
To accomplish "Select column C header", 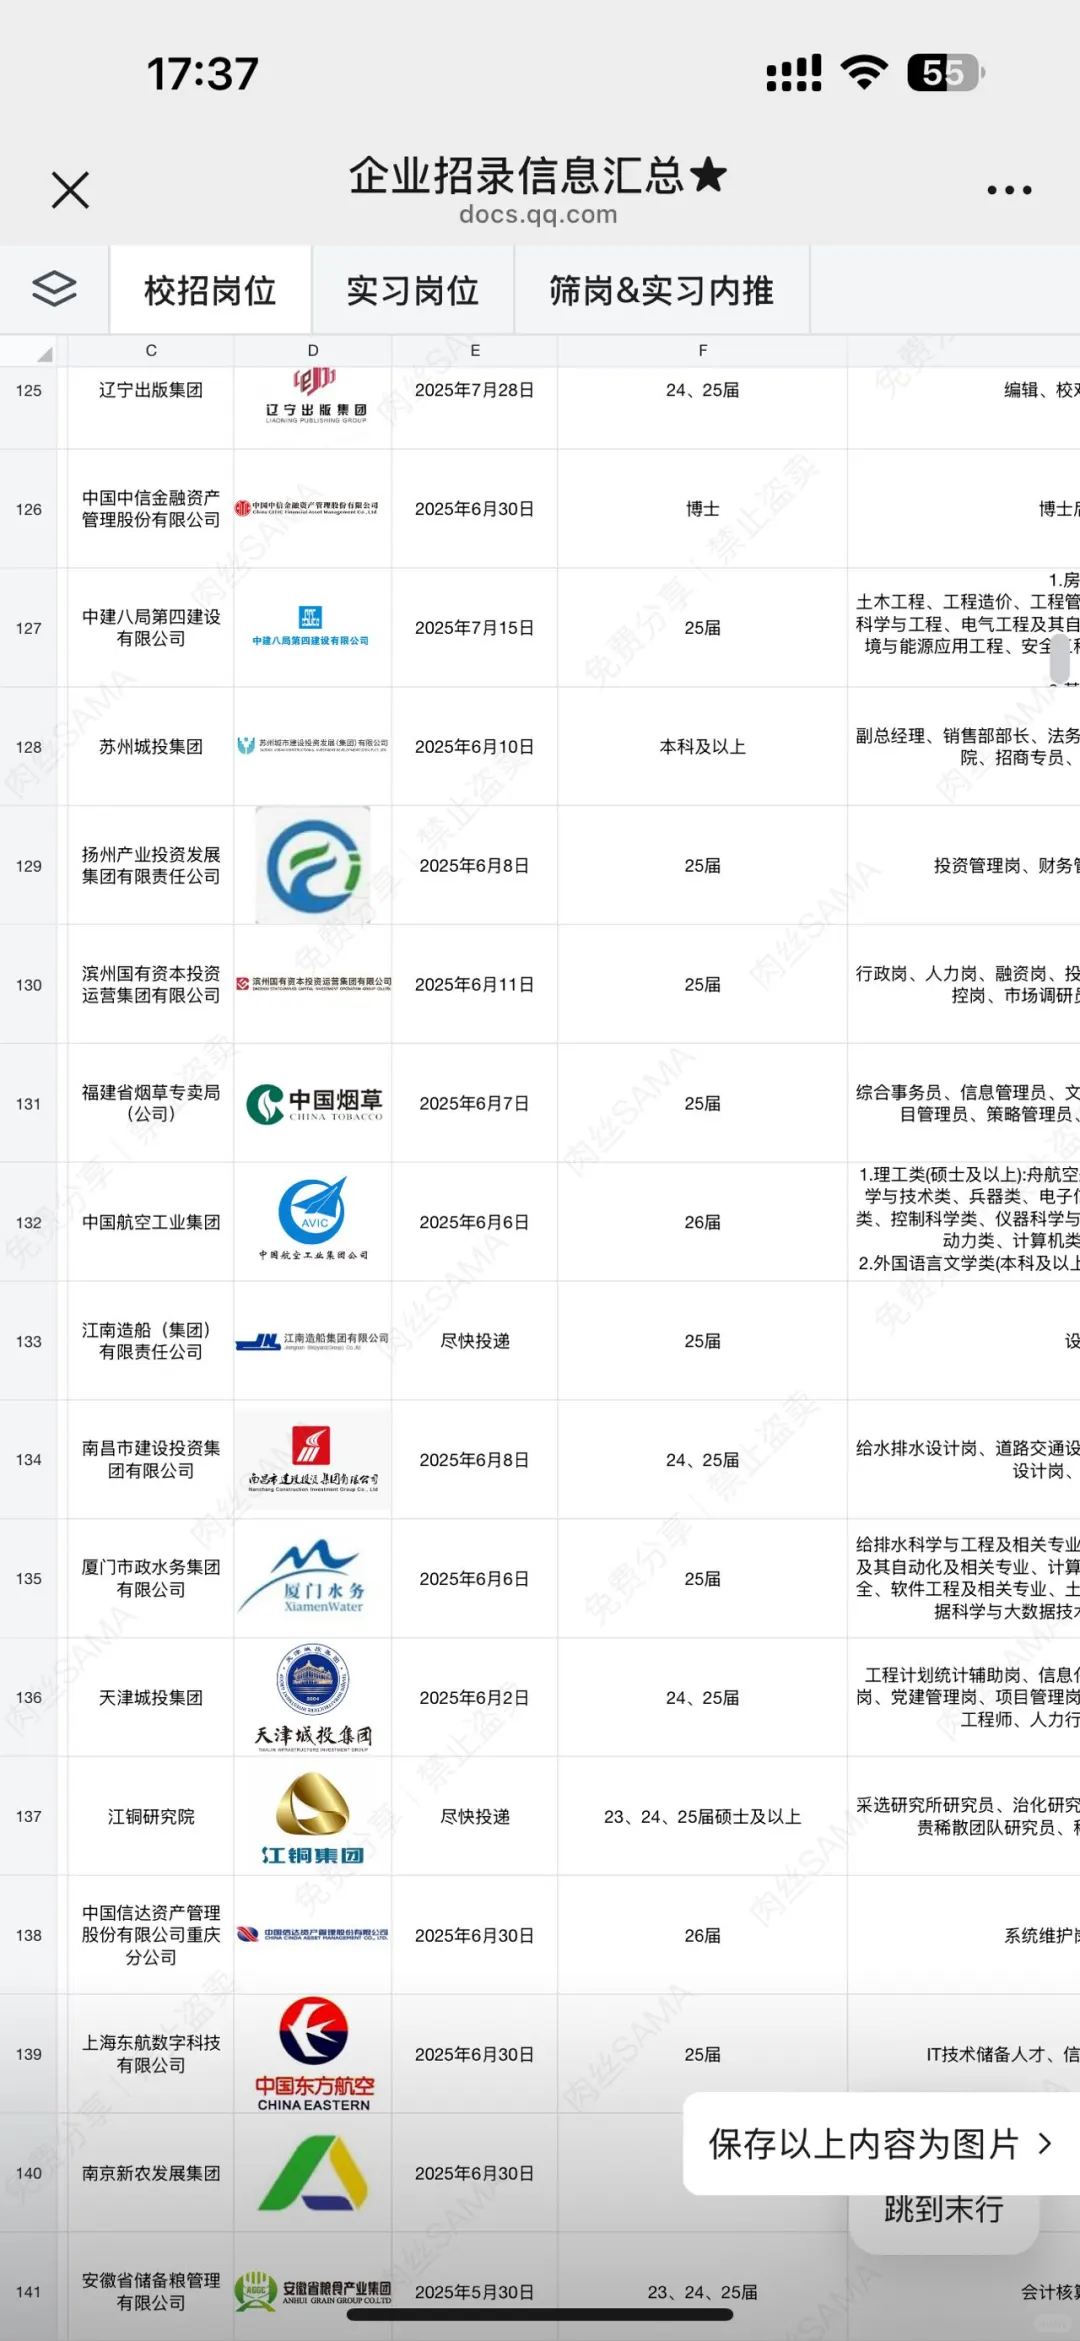I will coord(151,351).
